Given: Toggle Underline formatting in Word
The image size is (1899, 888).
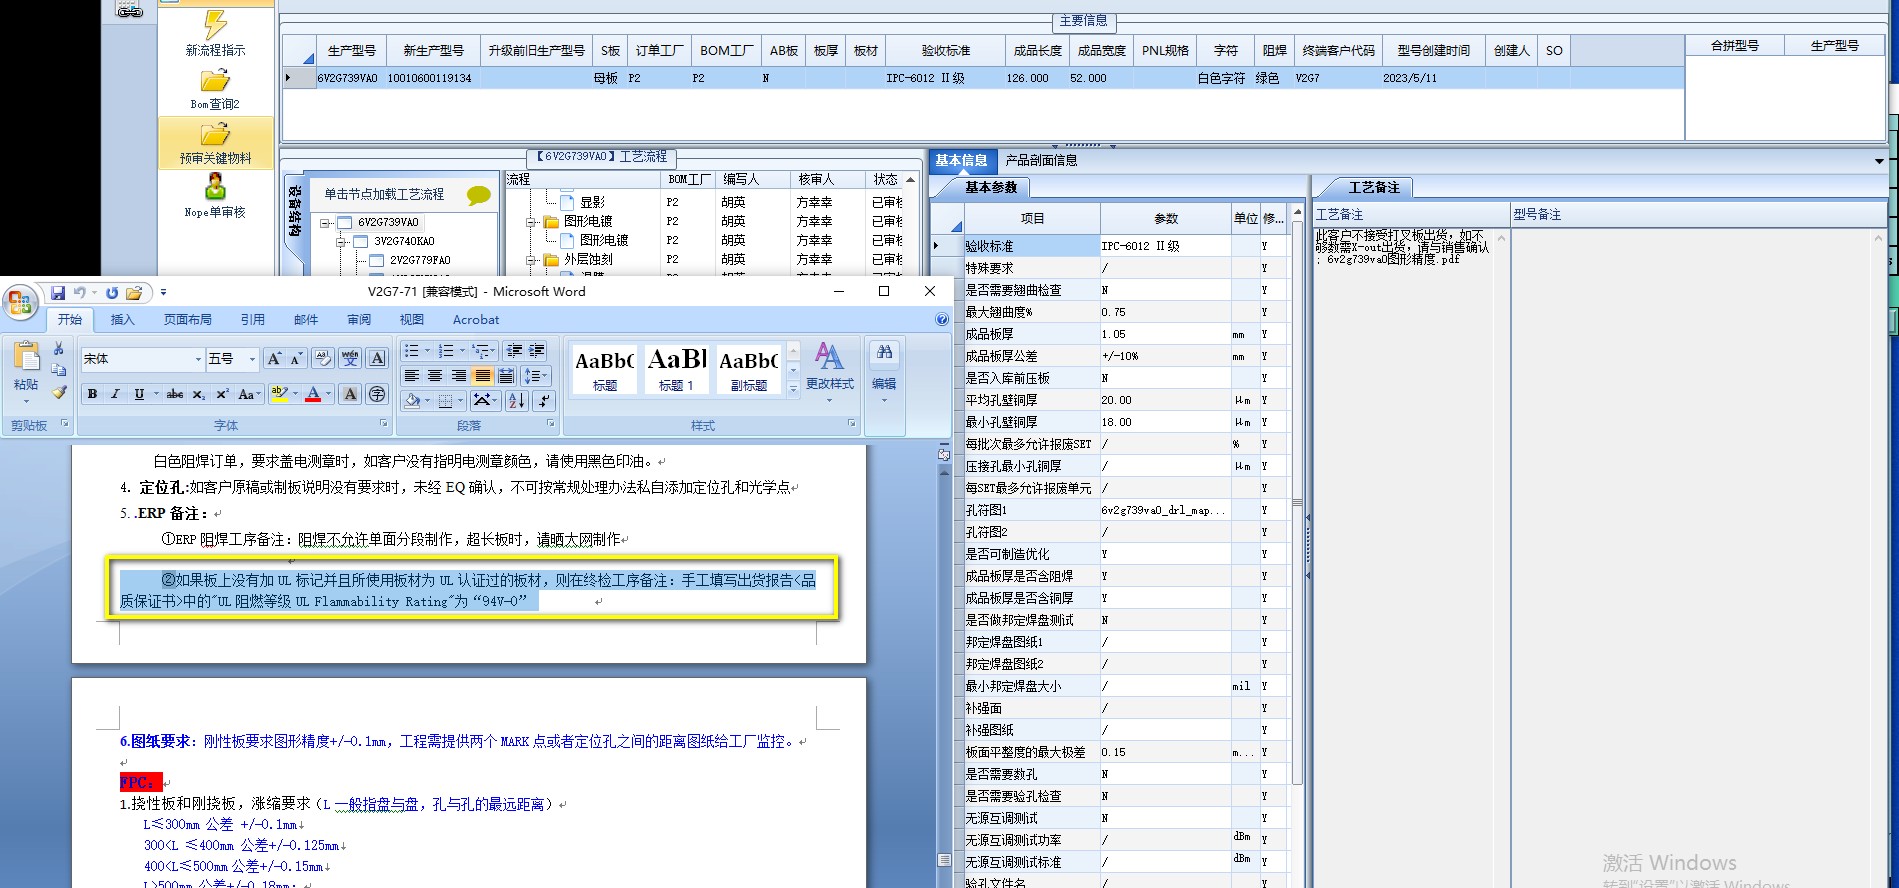Looking at the screenshot, I should pos(139,394).
